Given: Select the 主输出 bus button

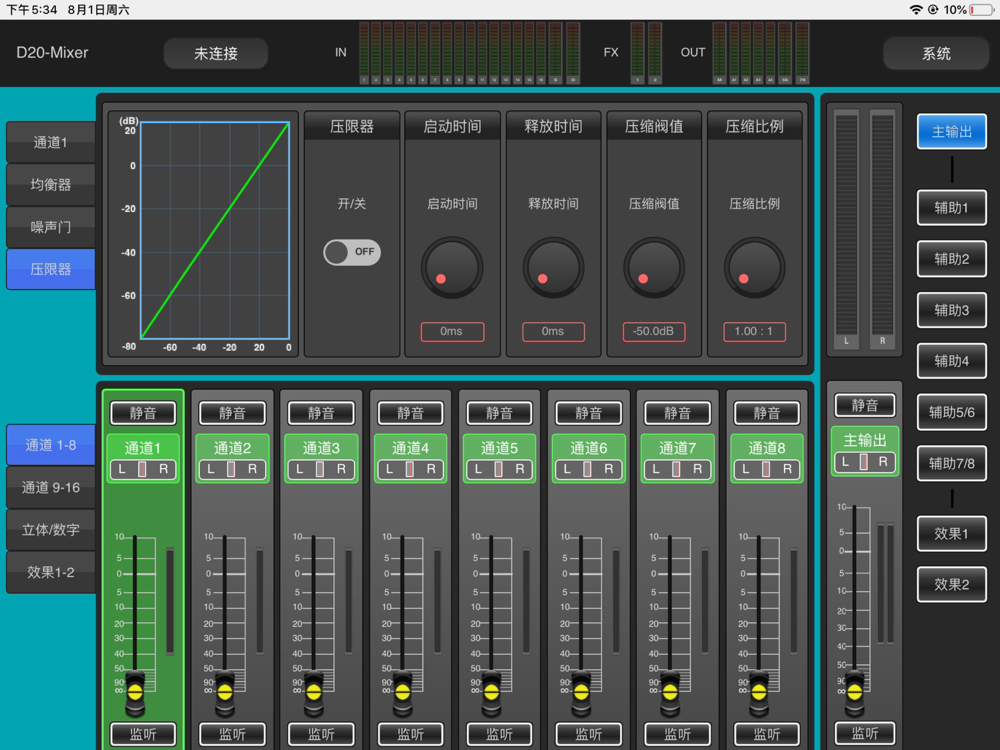Looking at the screenshot, I should pyautogui.click(x=952, y=132).
